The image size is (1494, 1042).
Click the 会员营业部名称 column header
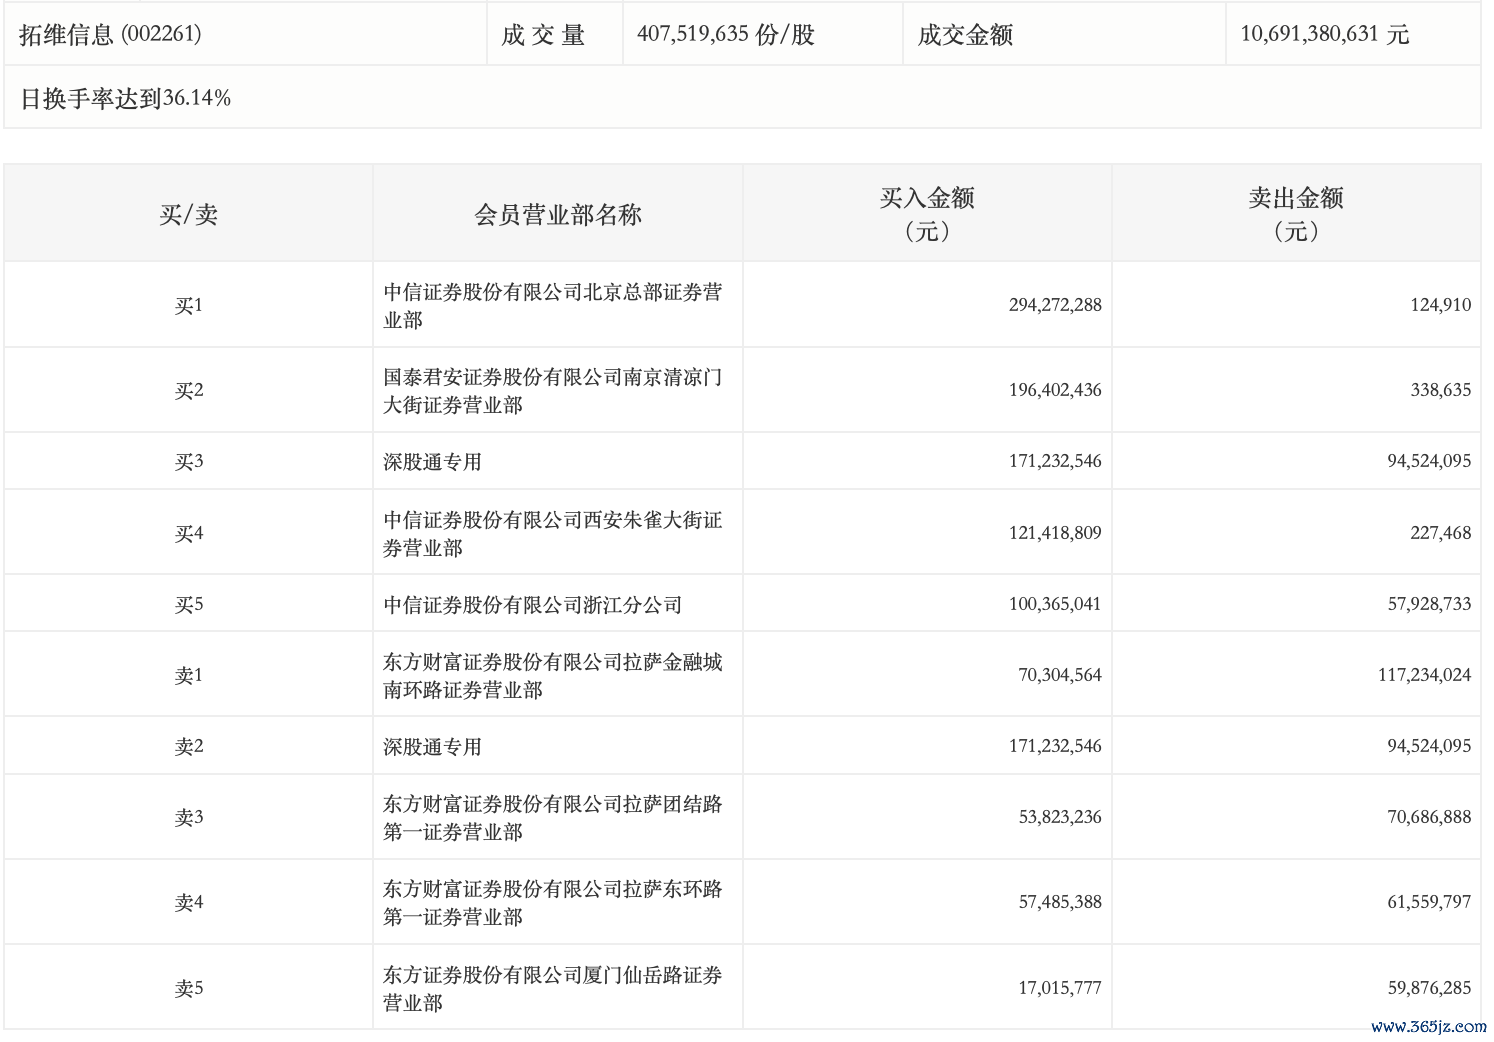[558, 214]
